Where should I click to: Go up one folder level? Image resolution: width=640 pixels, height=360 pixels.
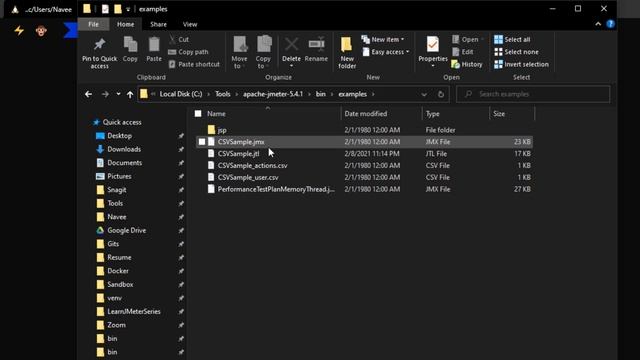coord(130,94)
